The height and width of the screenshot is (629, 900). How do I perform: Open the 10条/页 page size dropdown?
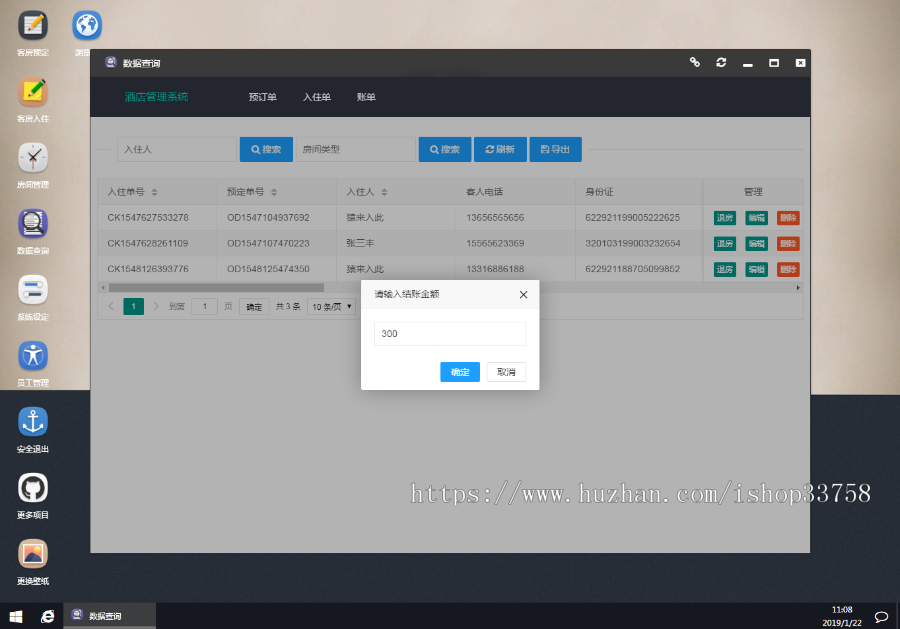tap(330, 306)
